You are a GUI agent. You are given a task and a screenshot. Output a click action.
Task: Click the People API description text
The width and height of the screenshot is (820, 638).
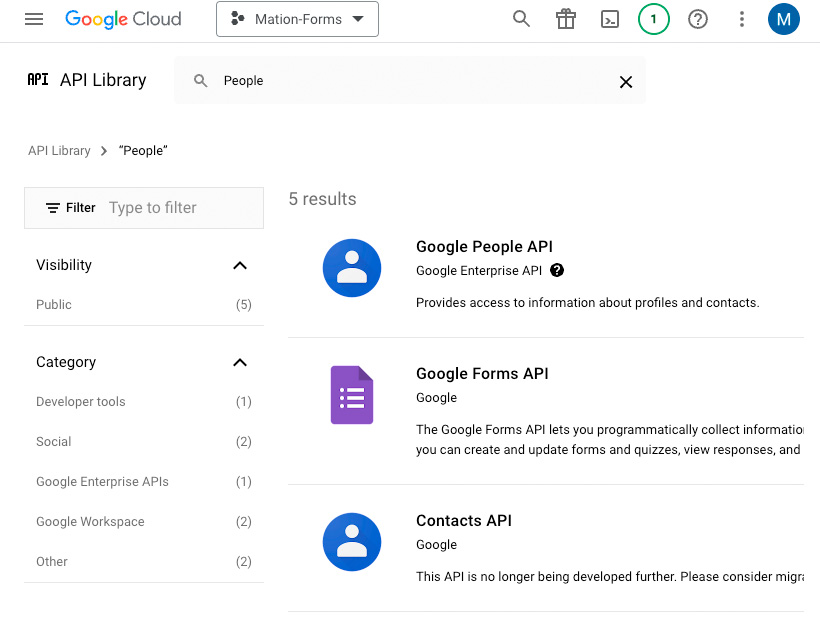coord(587,303)
